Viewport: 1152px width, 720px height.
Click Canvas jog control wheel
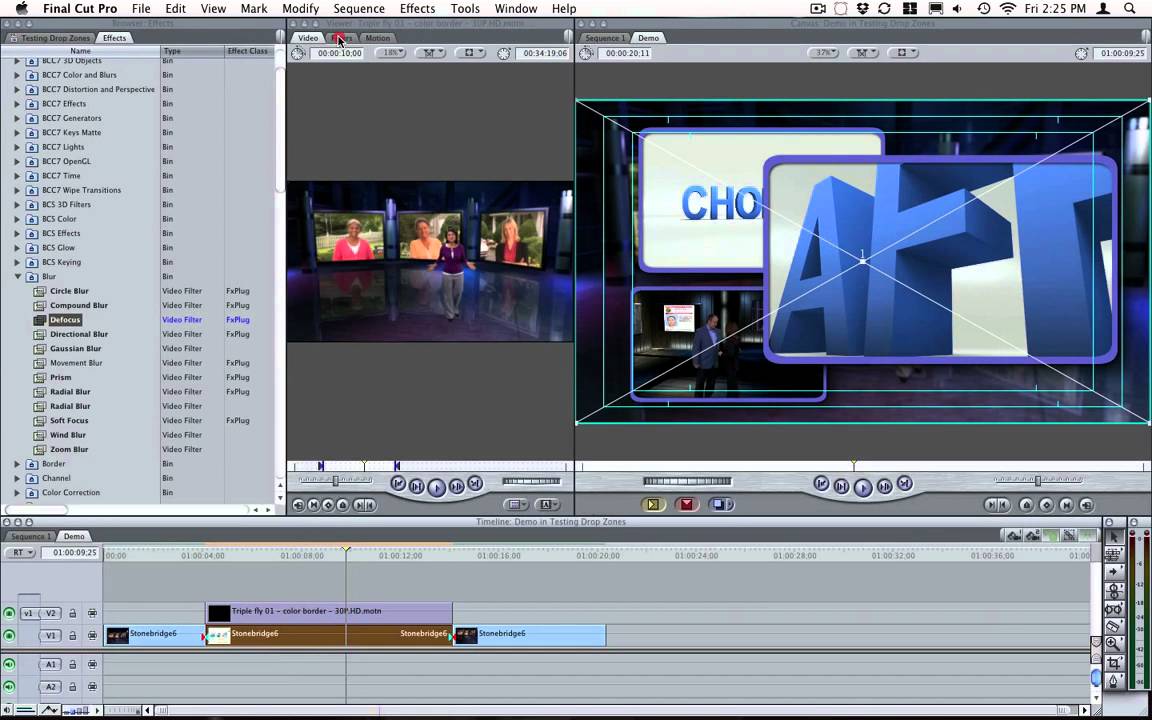click(x=687, y=481)
